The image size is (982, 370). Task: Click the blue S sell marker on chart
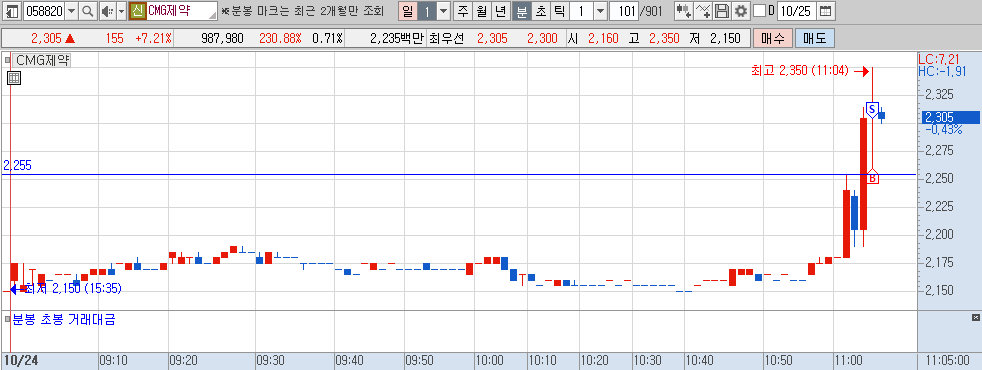pos(872,109)
